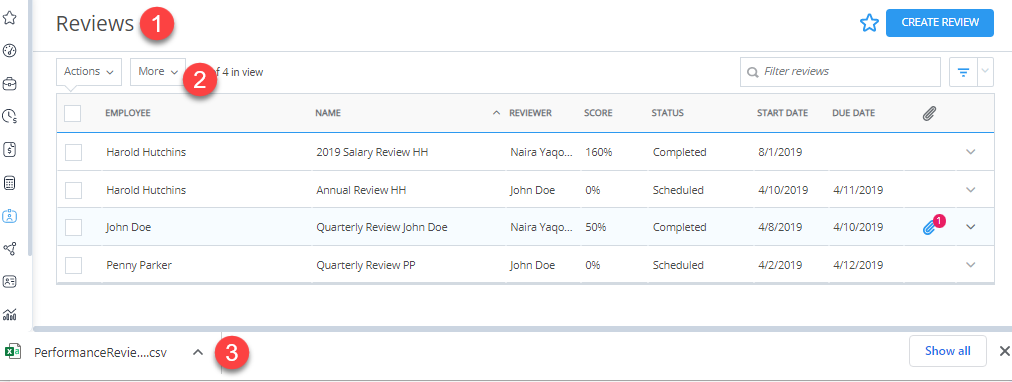Image resolution: width=1012 pixels, height=382 pixels.
Task: Open the dollar document sidebar icon
Action: [9, 150]
